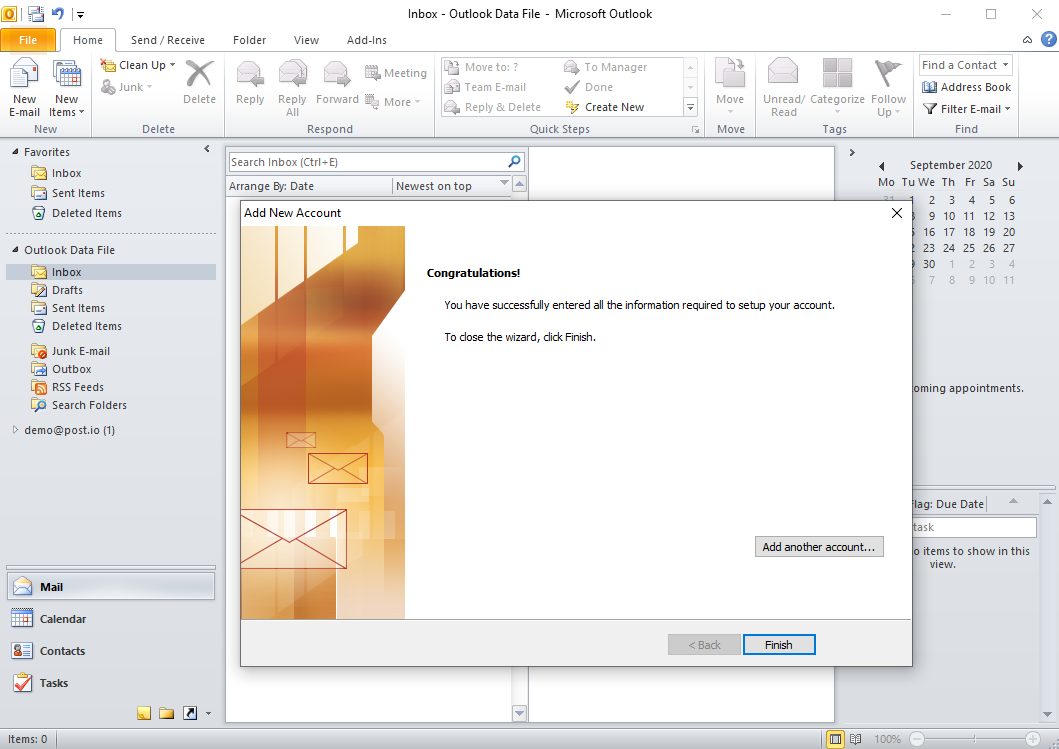The image size is (1059, 749).
Task: Click the zoom slider in status bar
Action: [x=974, y=739]
